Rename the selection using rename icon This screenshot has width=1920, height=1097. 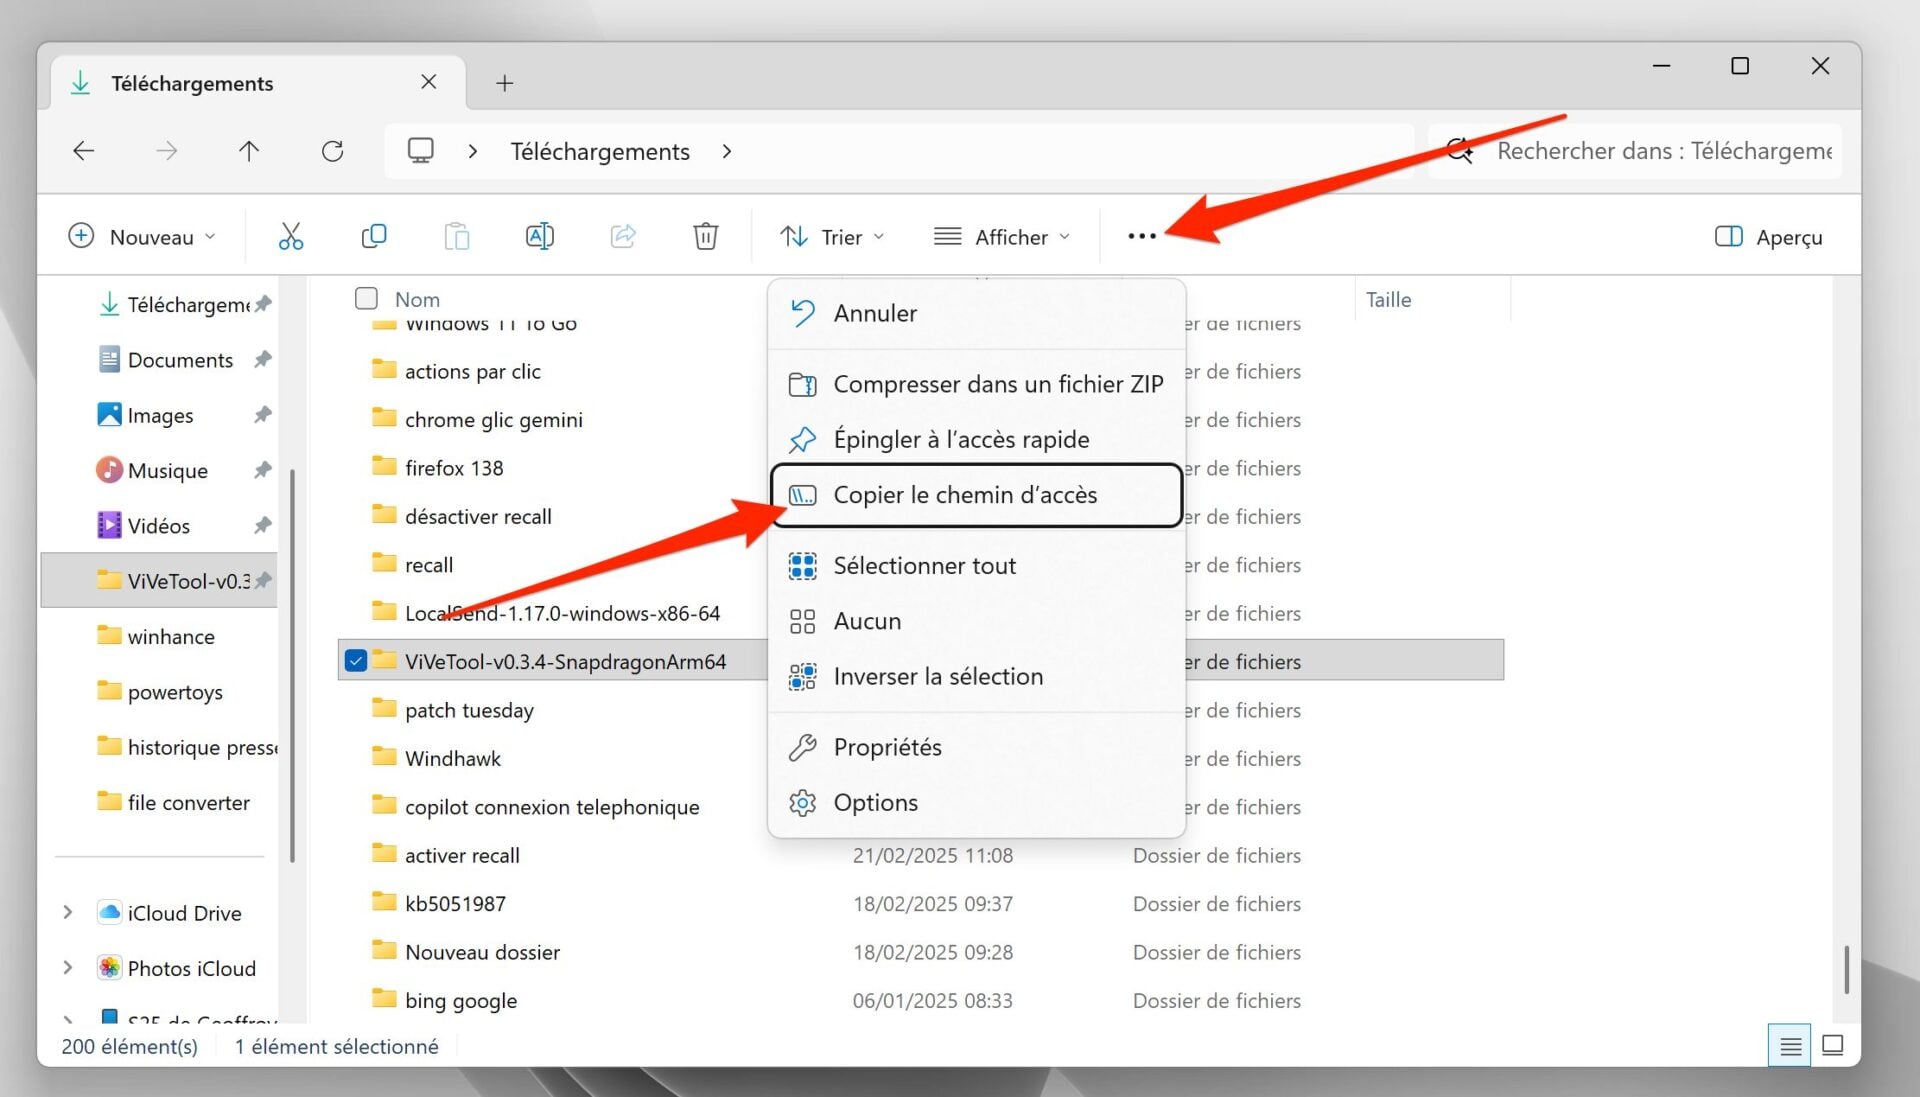(x=539, y=236)
